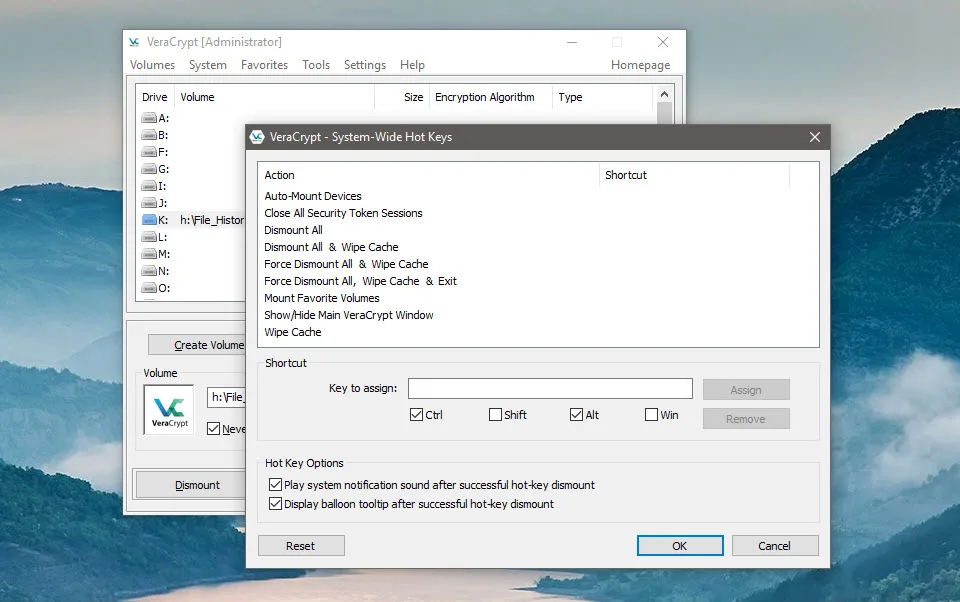Click the Reset button

point(301,546)
